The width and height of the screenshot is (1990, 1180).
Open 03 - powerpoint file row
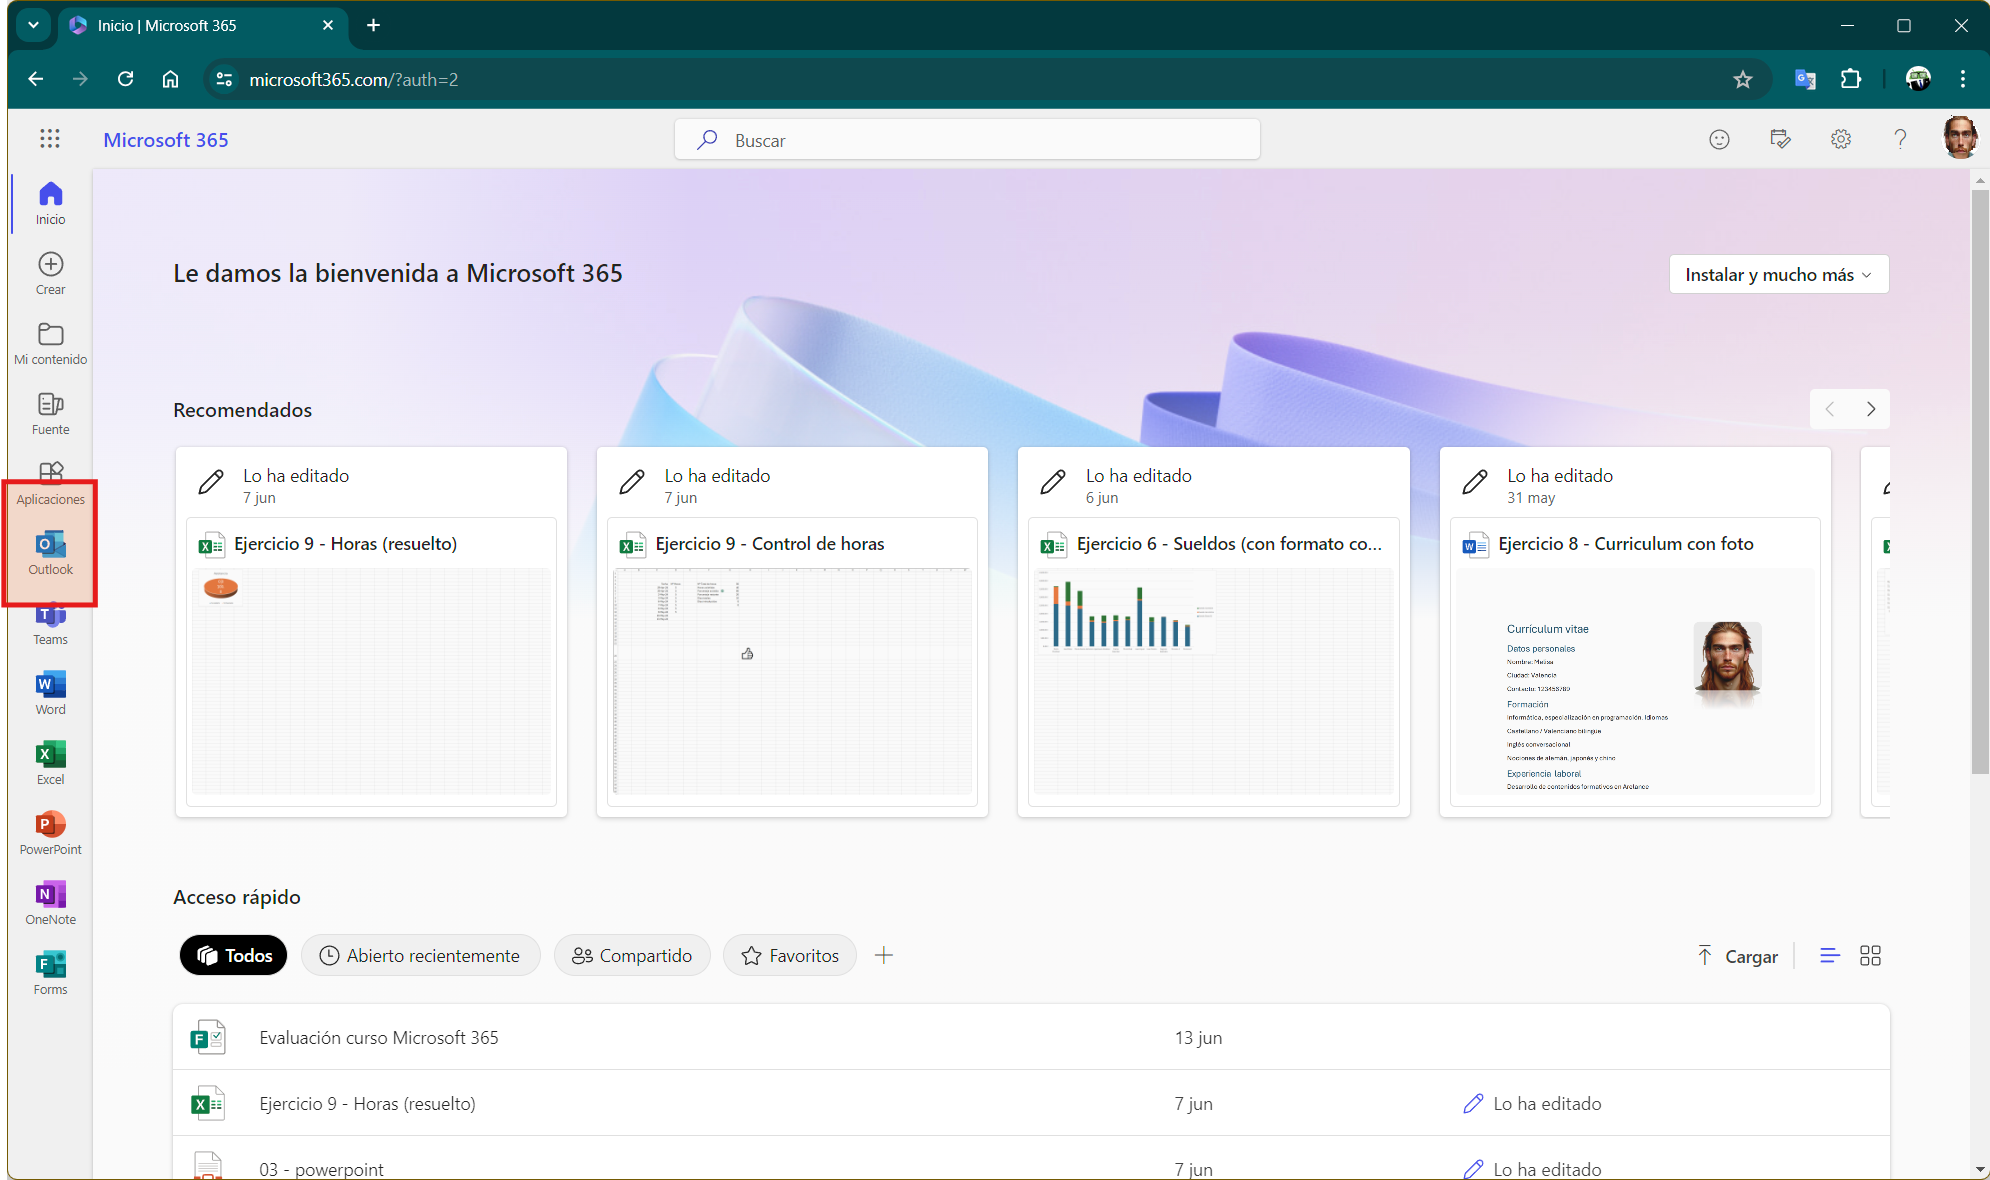[x=1031, y=1160]
